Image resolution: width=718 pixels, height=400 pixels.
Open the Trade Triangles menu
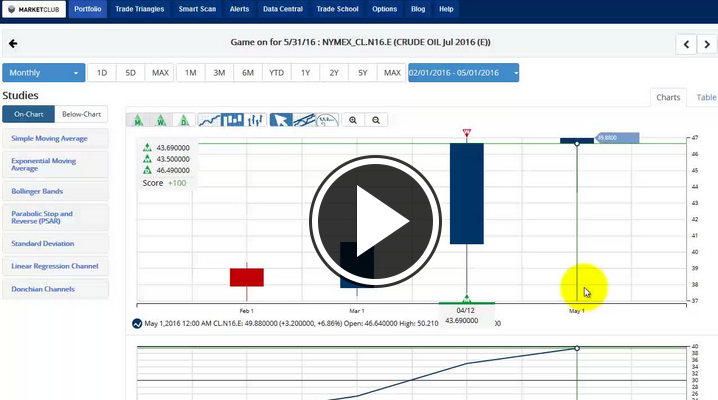pos(140,9)
